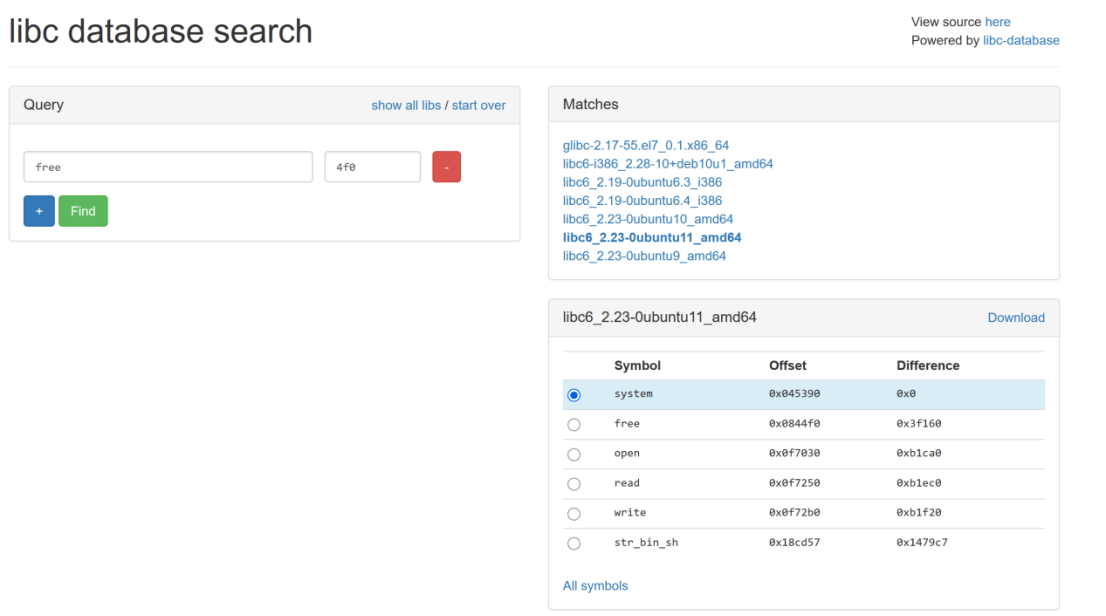Select the write symbol radio button
The width and height of the screenshot is (1106, 616).
pyautogui.click(x=574, y=514)
